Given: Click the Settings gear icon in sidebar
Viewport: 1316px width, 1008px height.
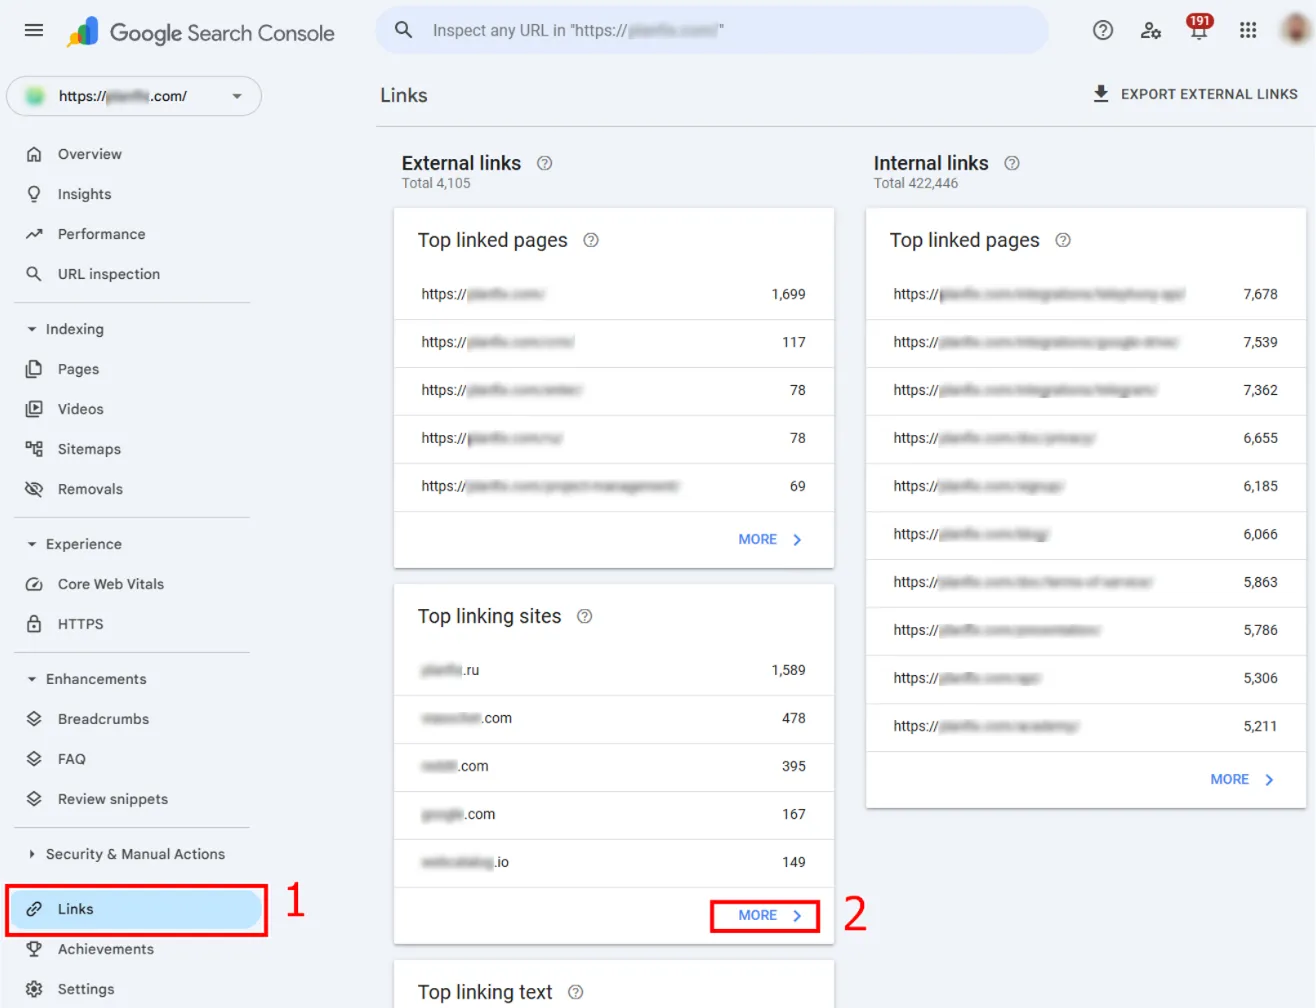Looking at the screenshot, I should tap(34, 989).
